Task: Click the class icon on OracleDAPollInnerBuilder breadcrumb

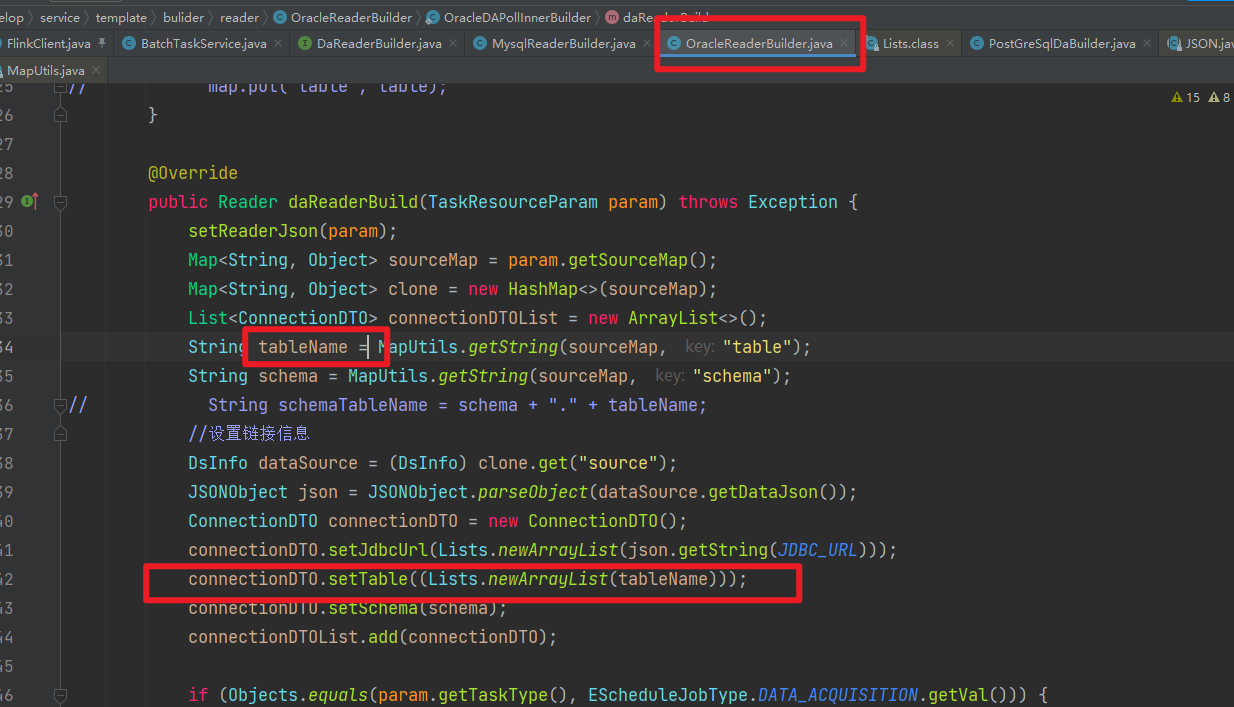Action: pyautogui.click(x=431, y=17)
